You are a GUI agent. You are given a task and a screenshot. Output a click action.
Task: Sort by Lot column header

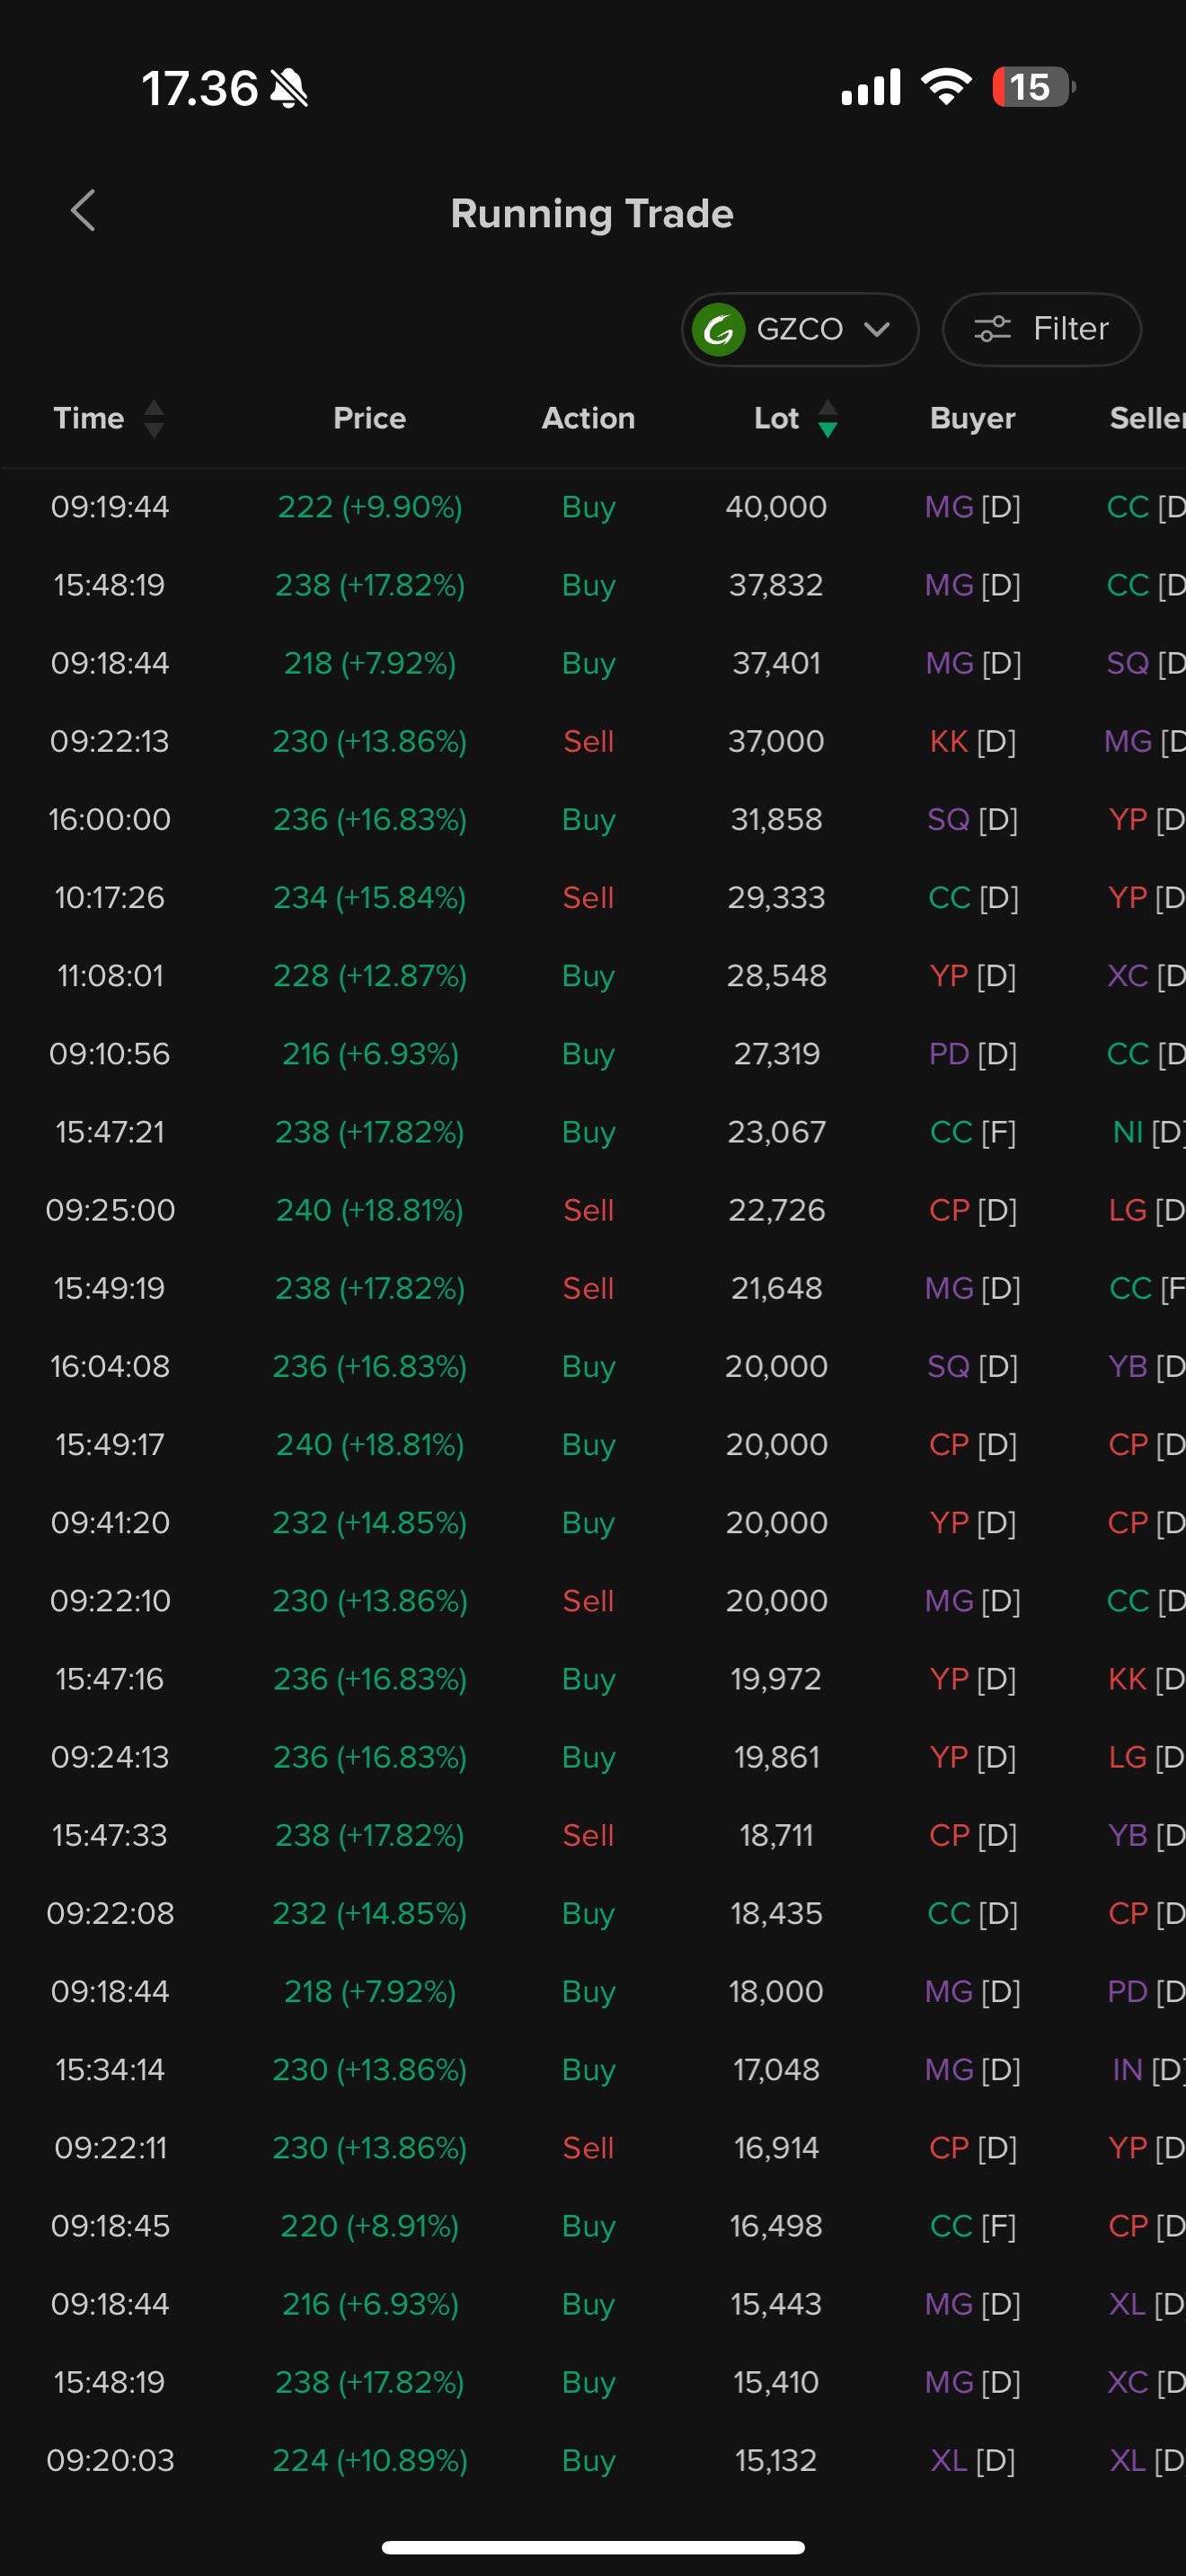pos(776,418)
